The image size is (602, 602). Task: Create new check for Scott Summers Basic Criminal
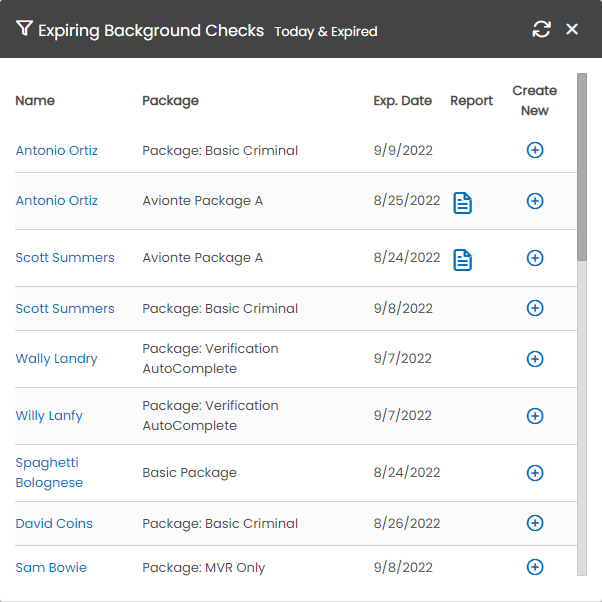(x=535, y=308)
